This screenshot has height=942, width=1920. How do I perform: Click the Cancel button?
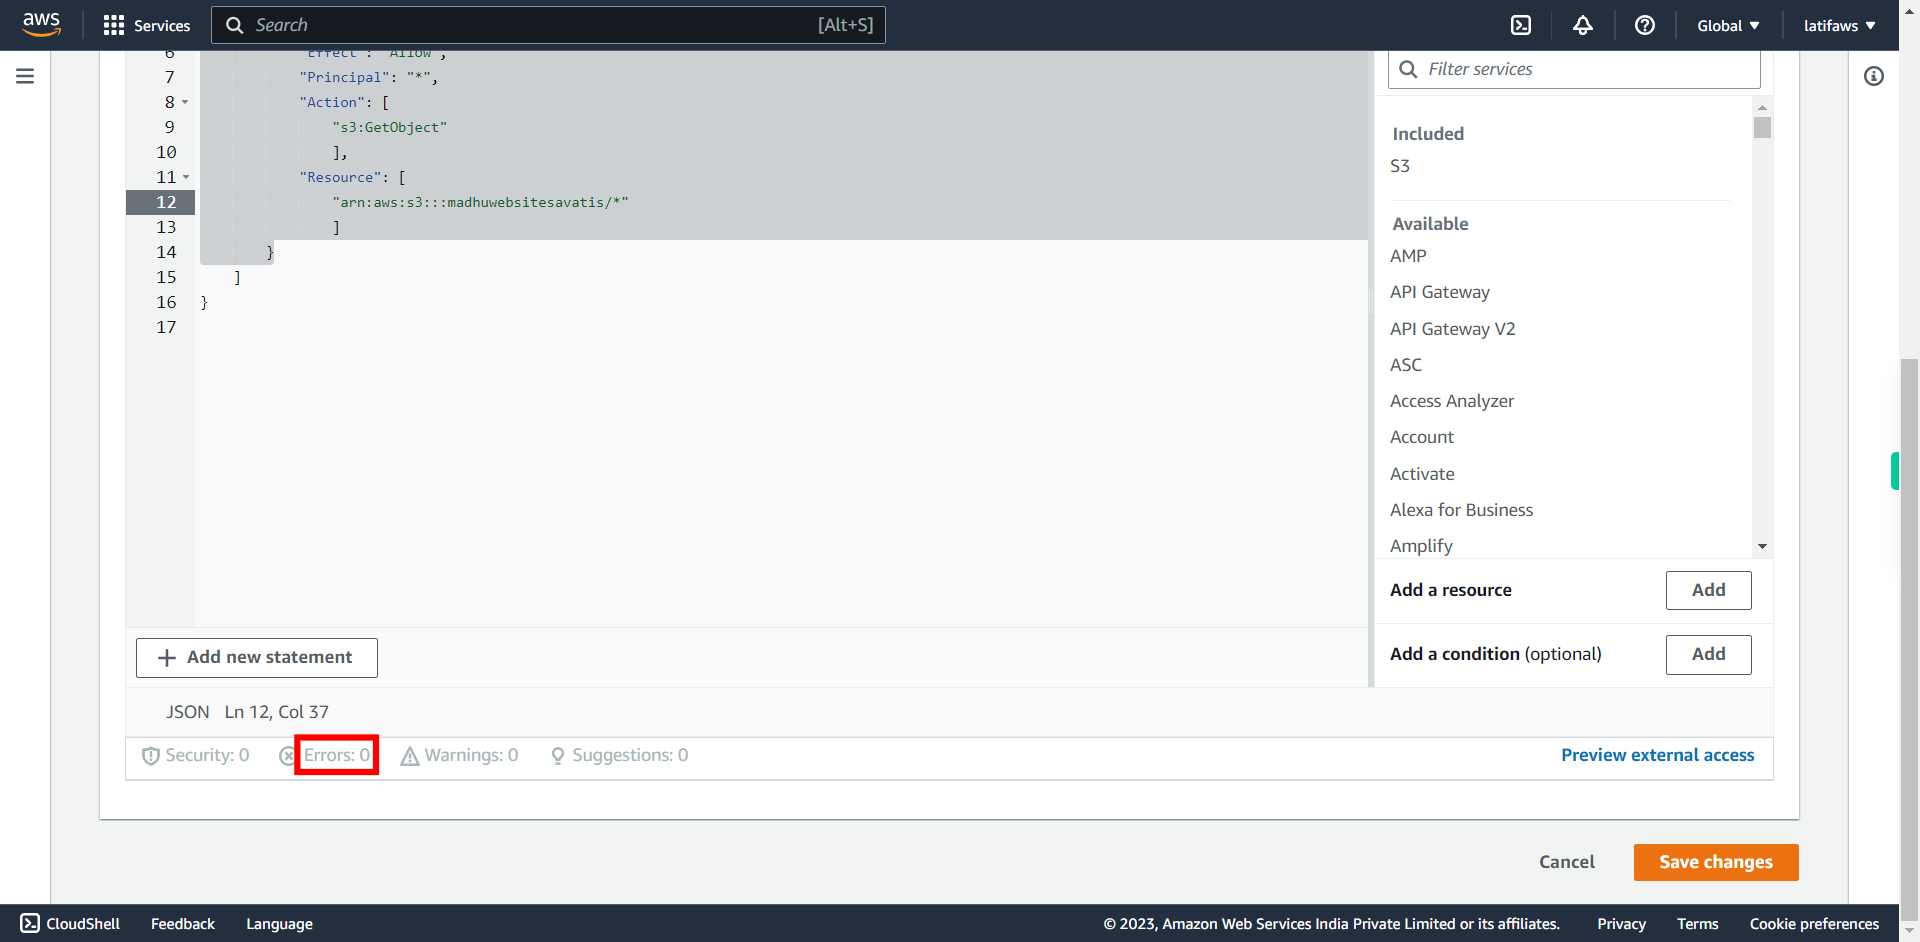[1567, 862]
